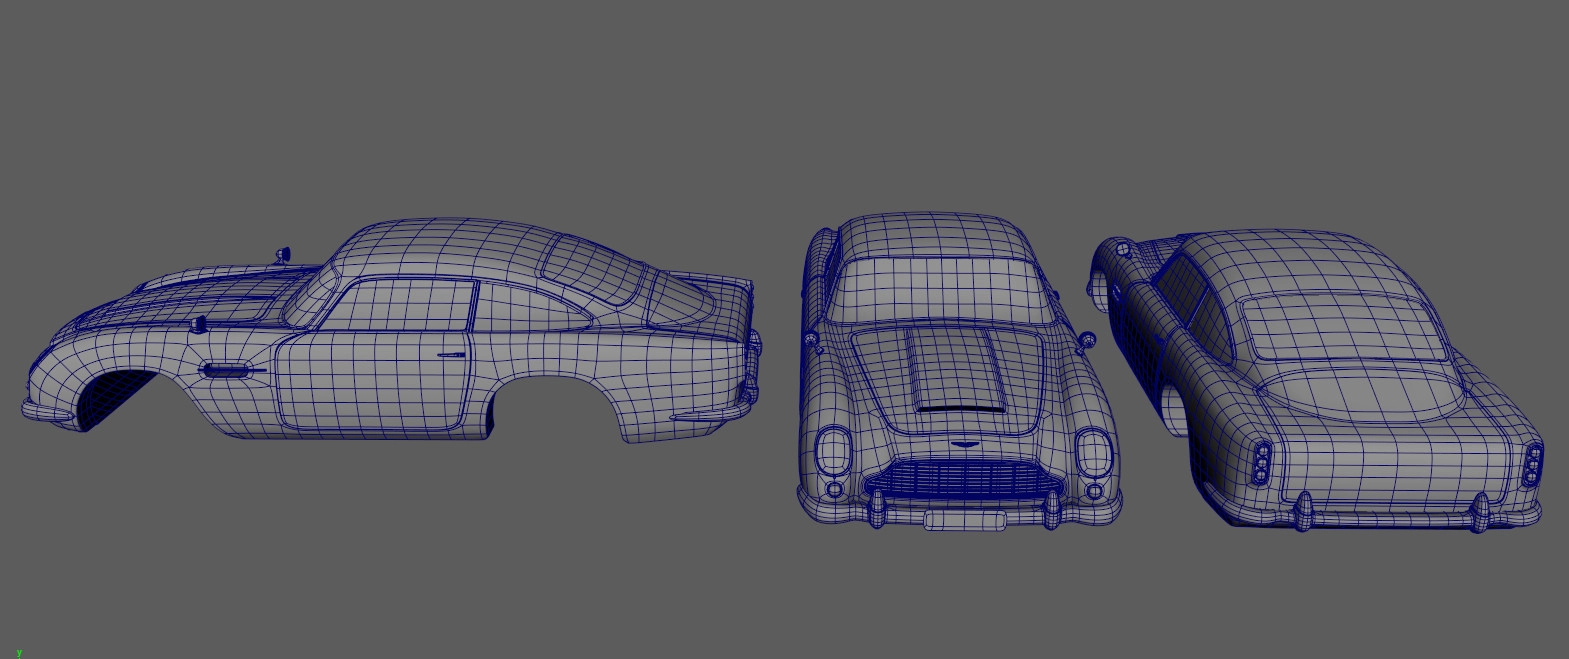Select the rear window on the rear-view car
Screen dimensions: 1569x659
pos(1340,328)
